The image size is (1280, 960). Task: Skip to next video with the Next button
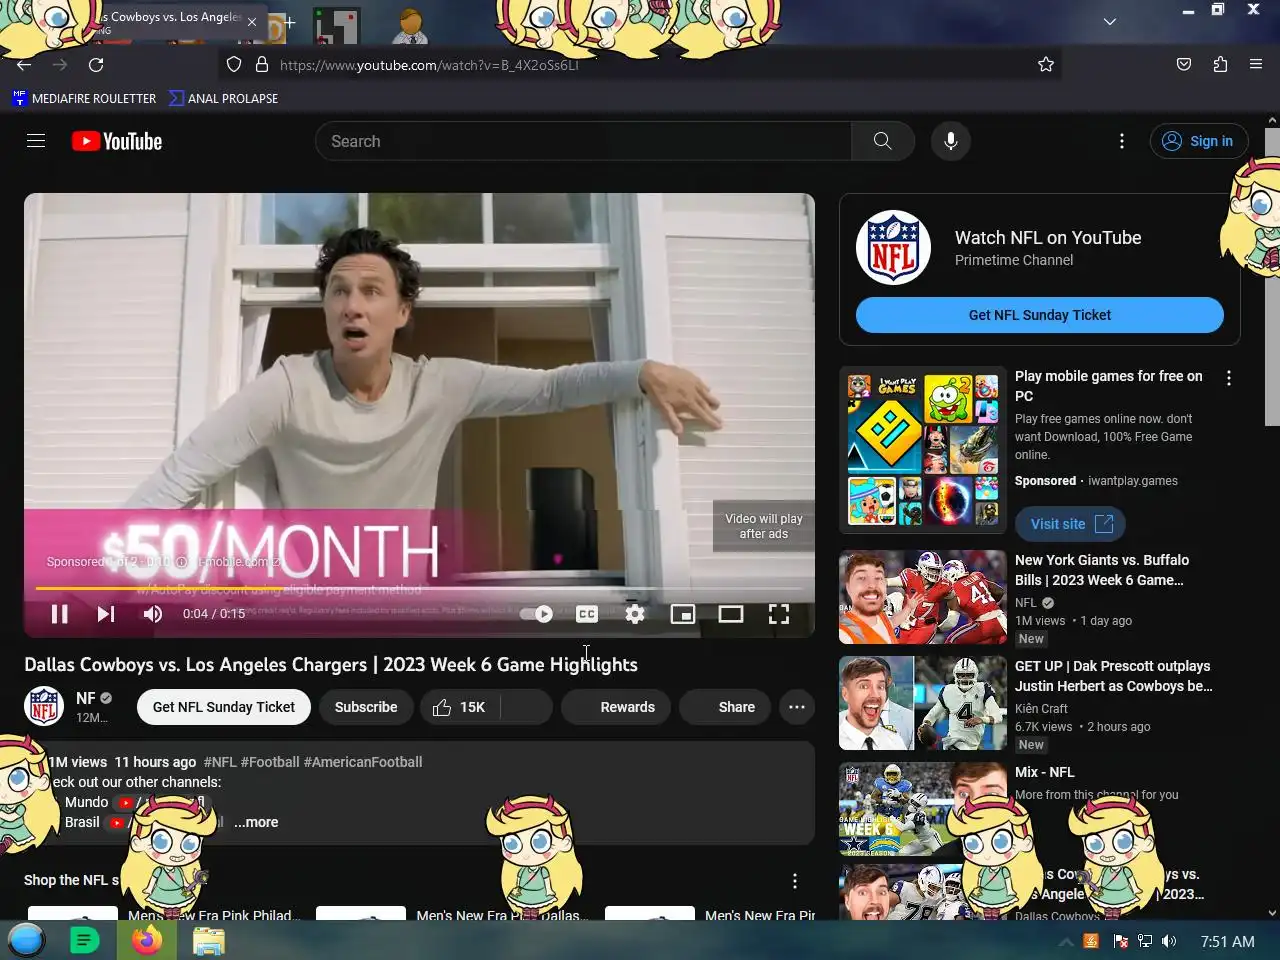click(106, 614)
